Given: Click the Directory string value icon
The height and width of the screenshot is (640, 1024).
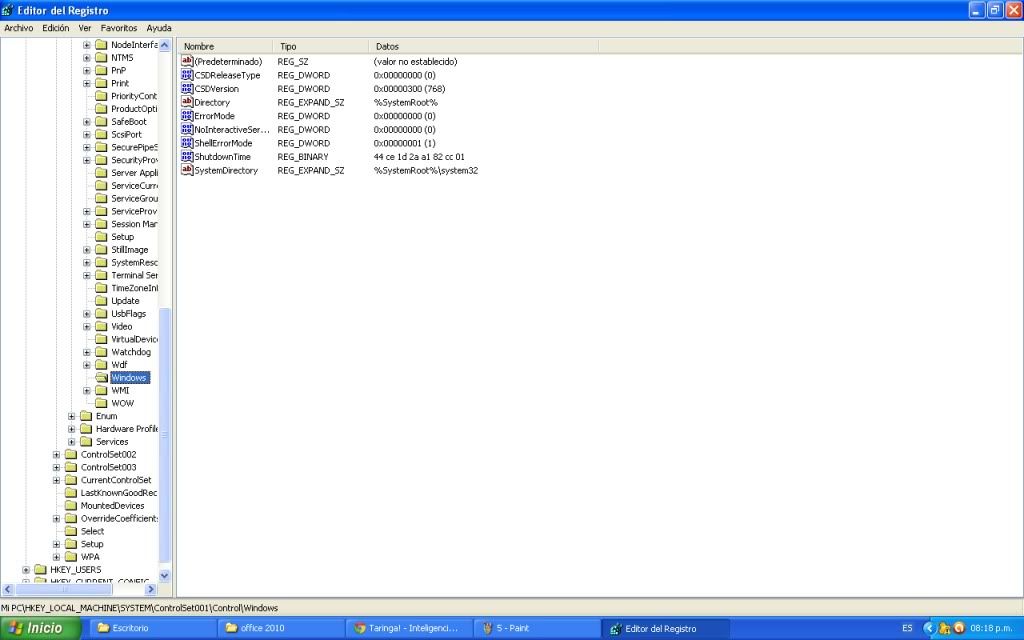Looking at the screenshot, I should click(x=187, y=103).
